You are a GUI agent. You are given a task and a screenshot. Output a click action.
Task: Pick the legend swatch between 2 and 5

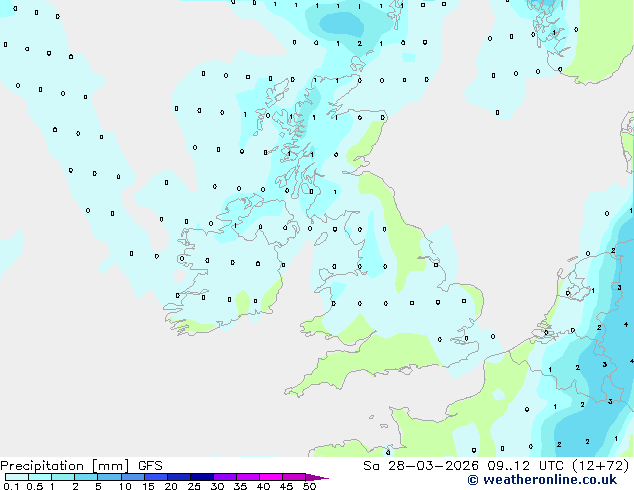pyautogui.click(x=86, y=477)
